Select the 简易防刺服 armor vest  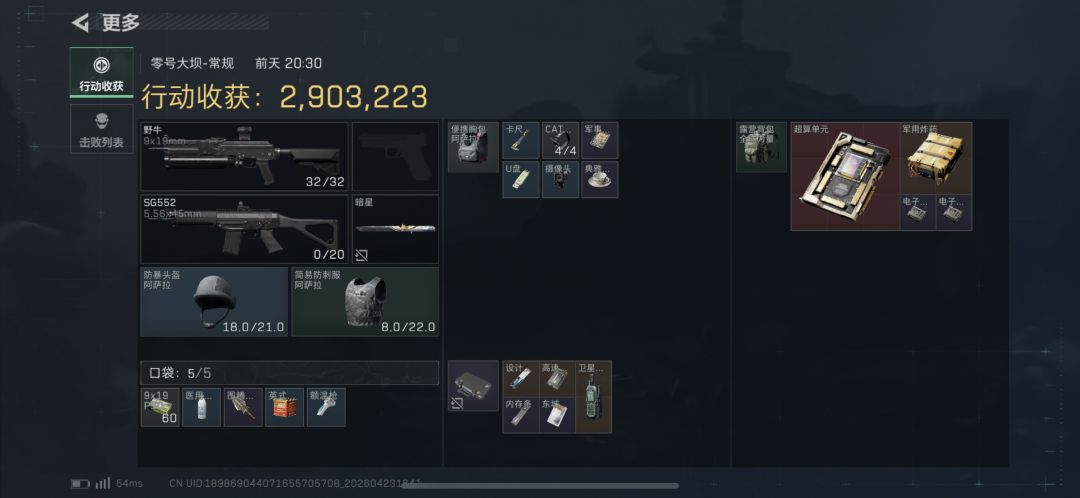[365, 302]
